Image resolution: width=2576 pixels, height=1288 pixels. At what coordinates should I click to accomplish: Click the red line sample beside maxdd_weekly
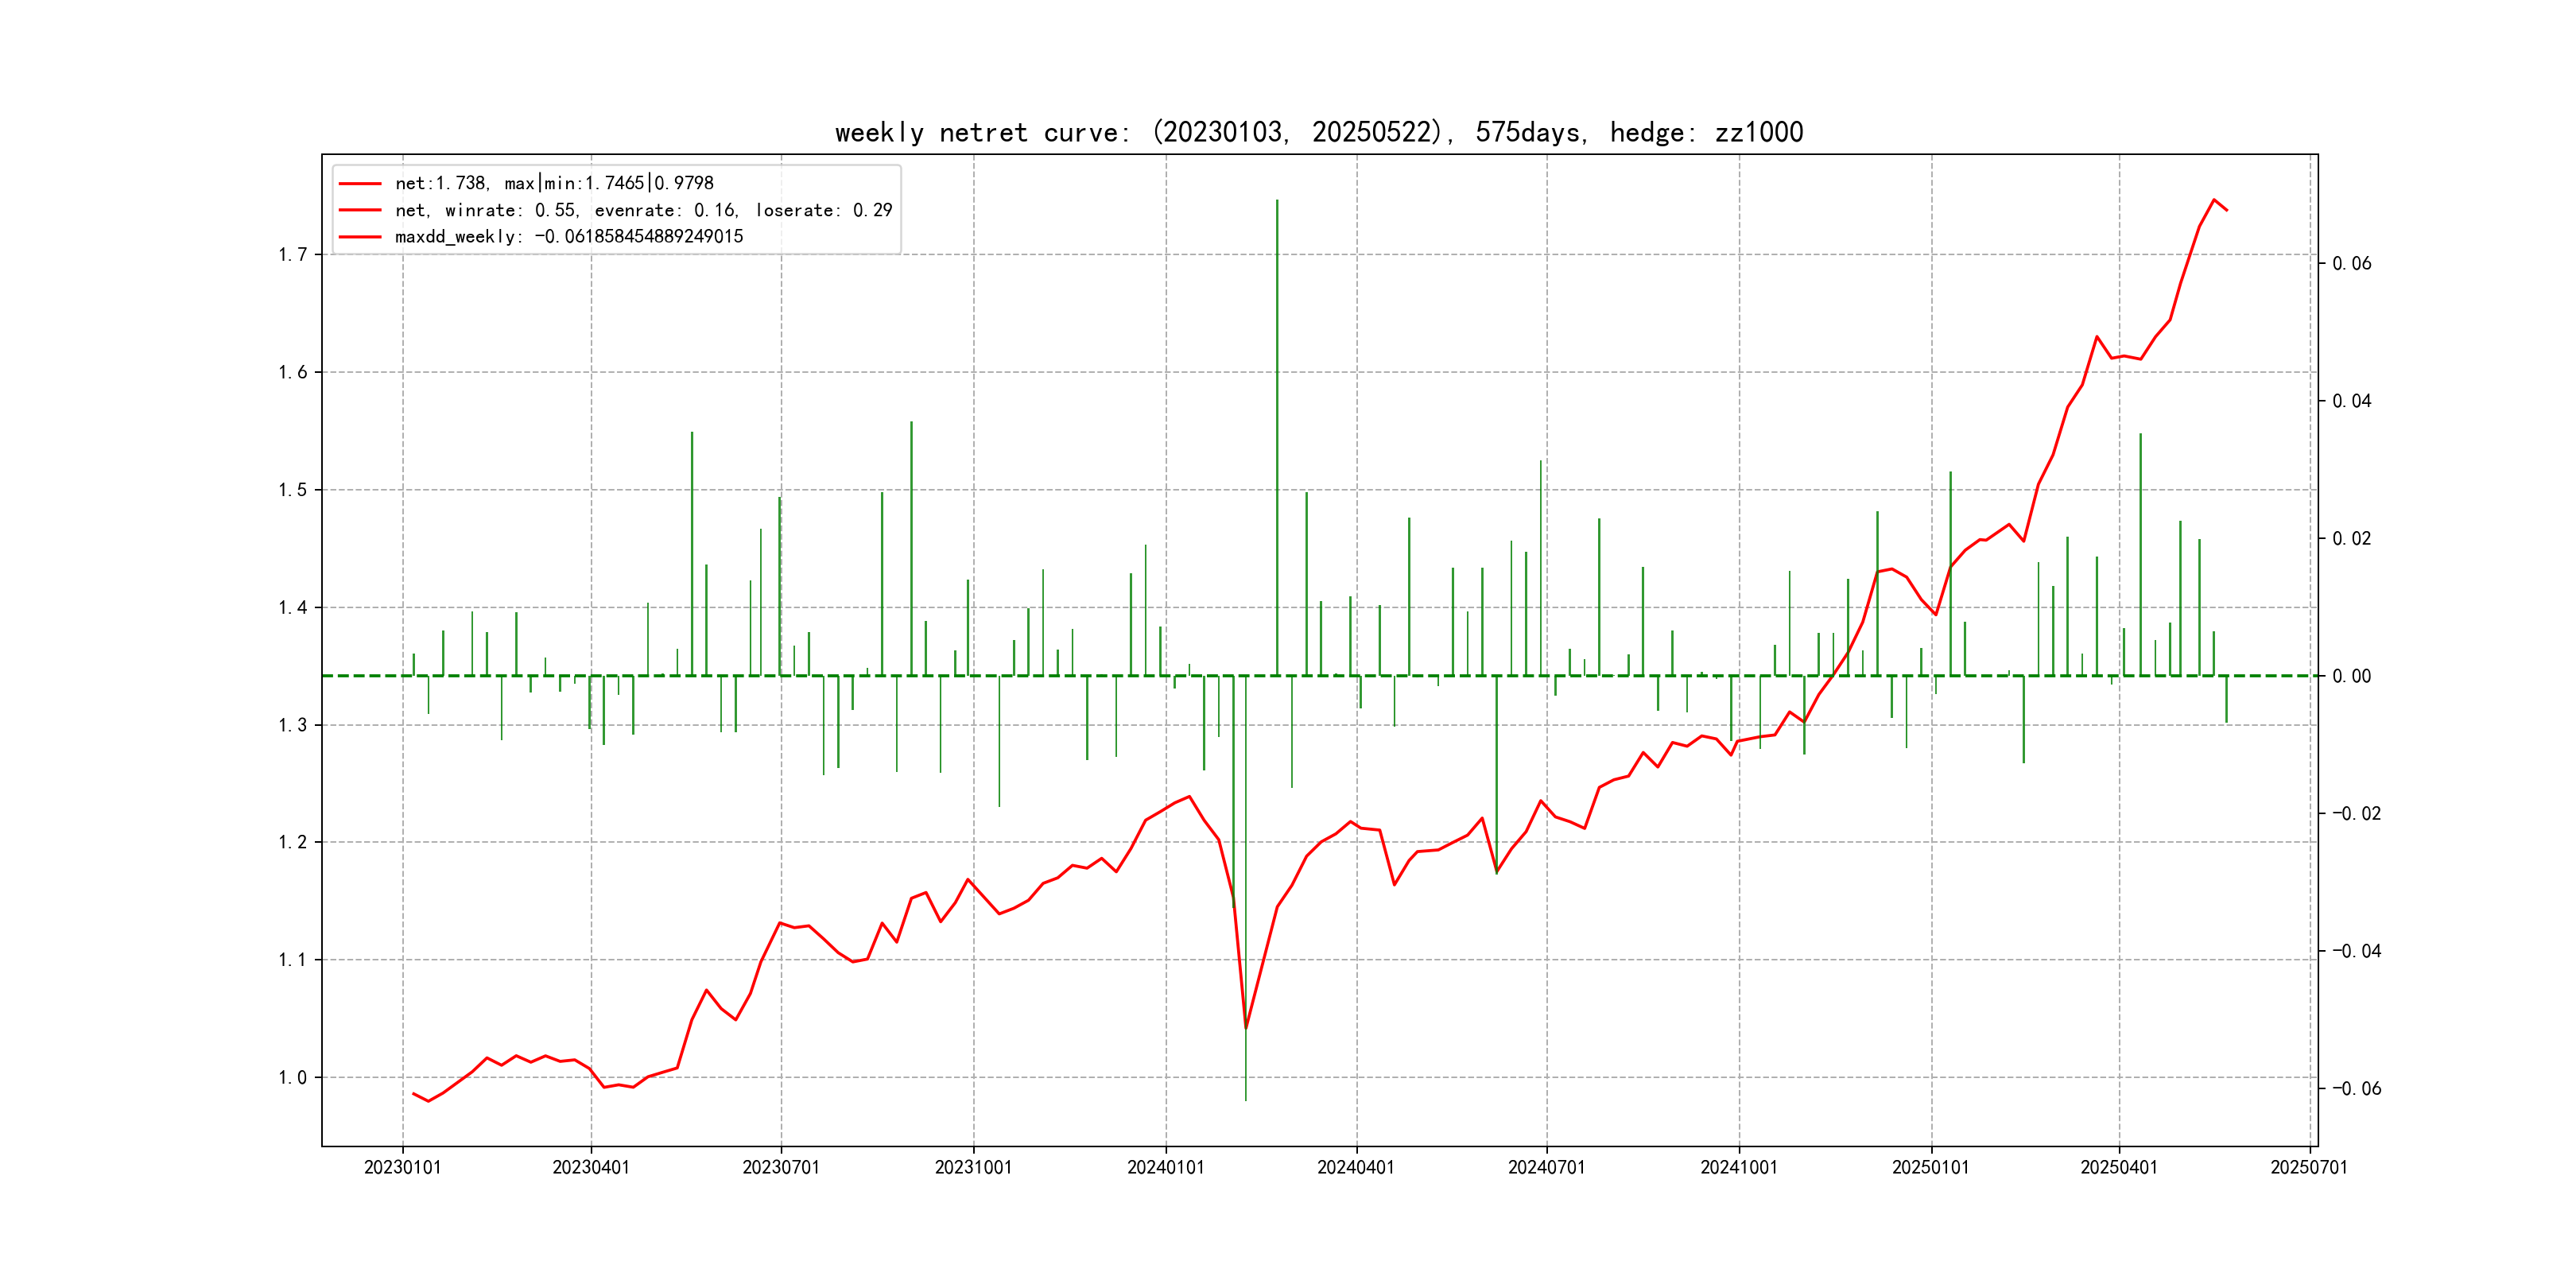(x=360, y=237)
